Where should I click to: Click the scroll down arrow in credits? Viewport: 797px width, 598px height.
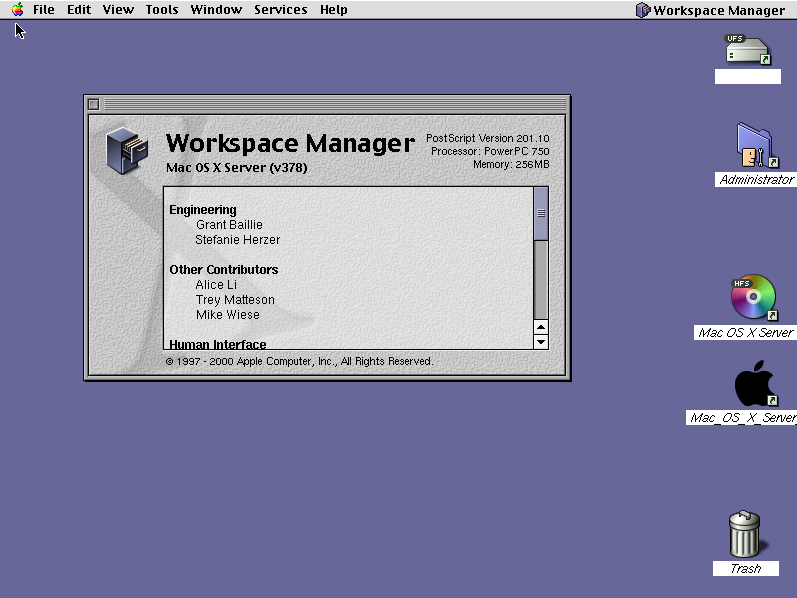[541, 342]
